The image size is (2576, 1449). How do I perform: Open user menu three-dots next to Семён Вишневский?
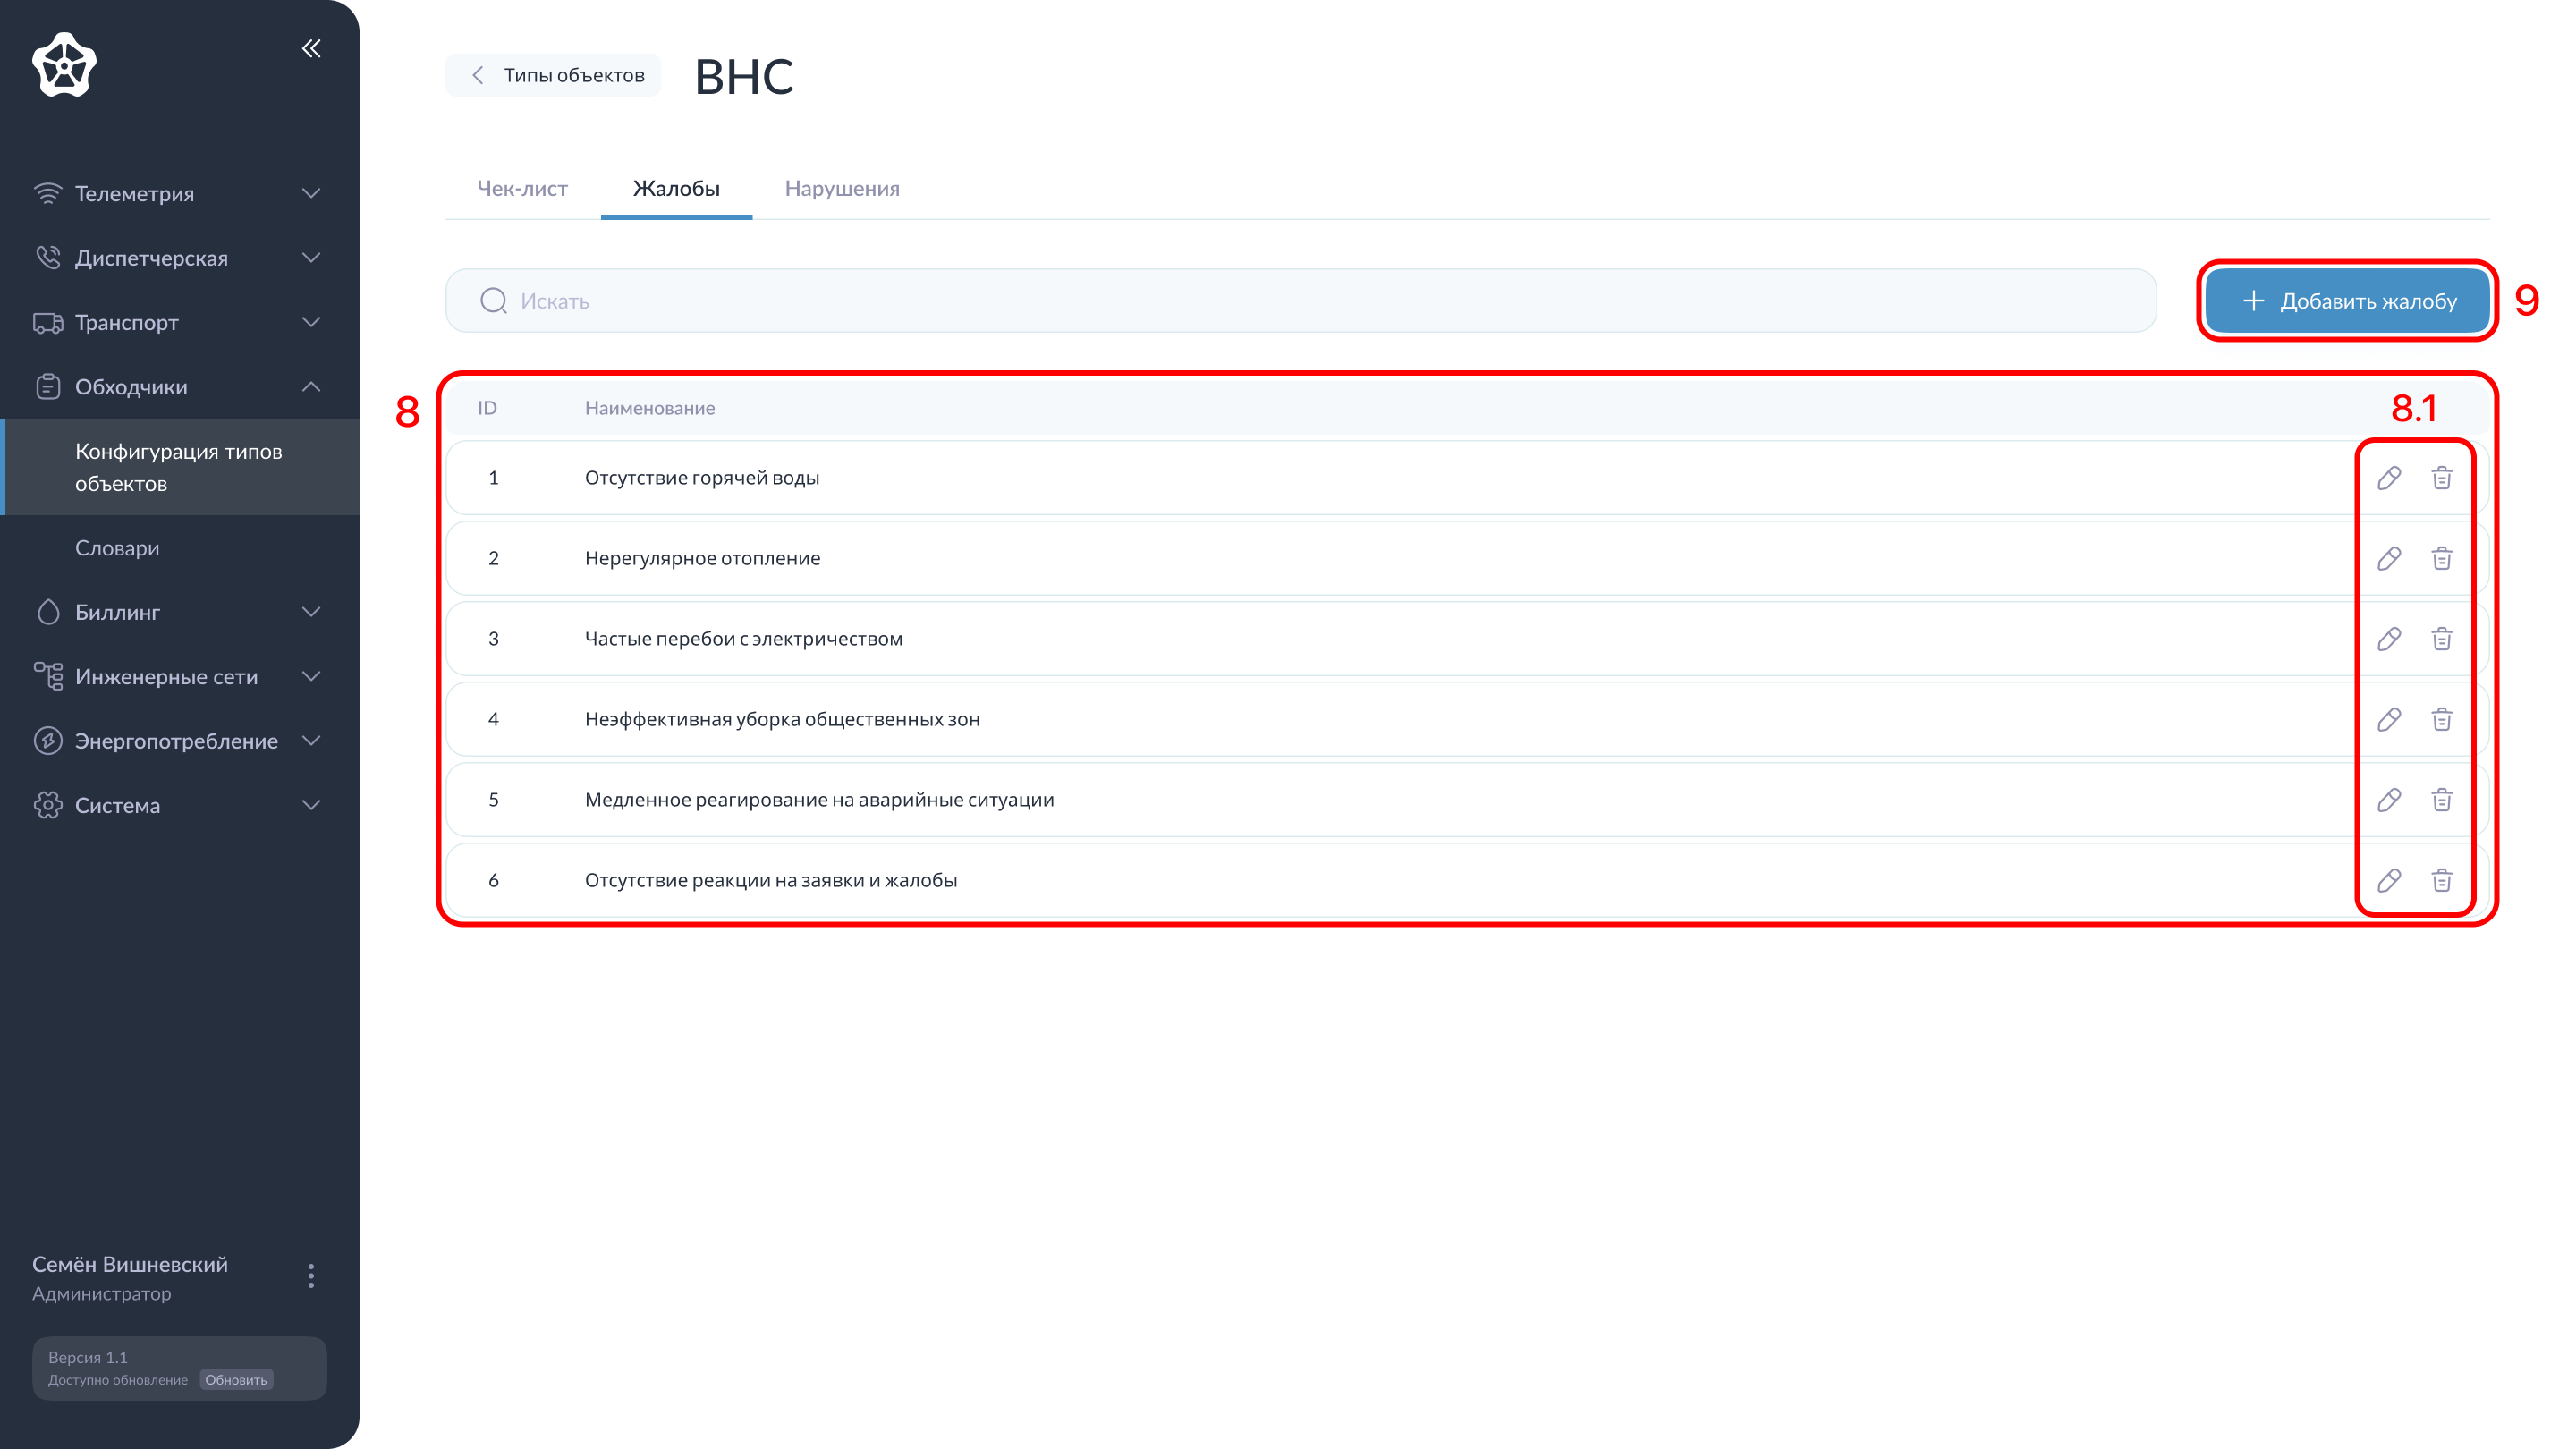311,1276
